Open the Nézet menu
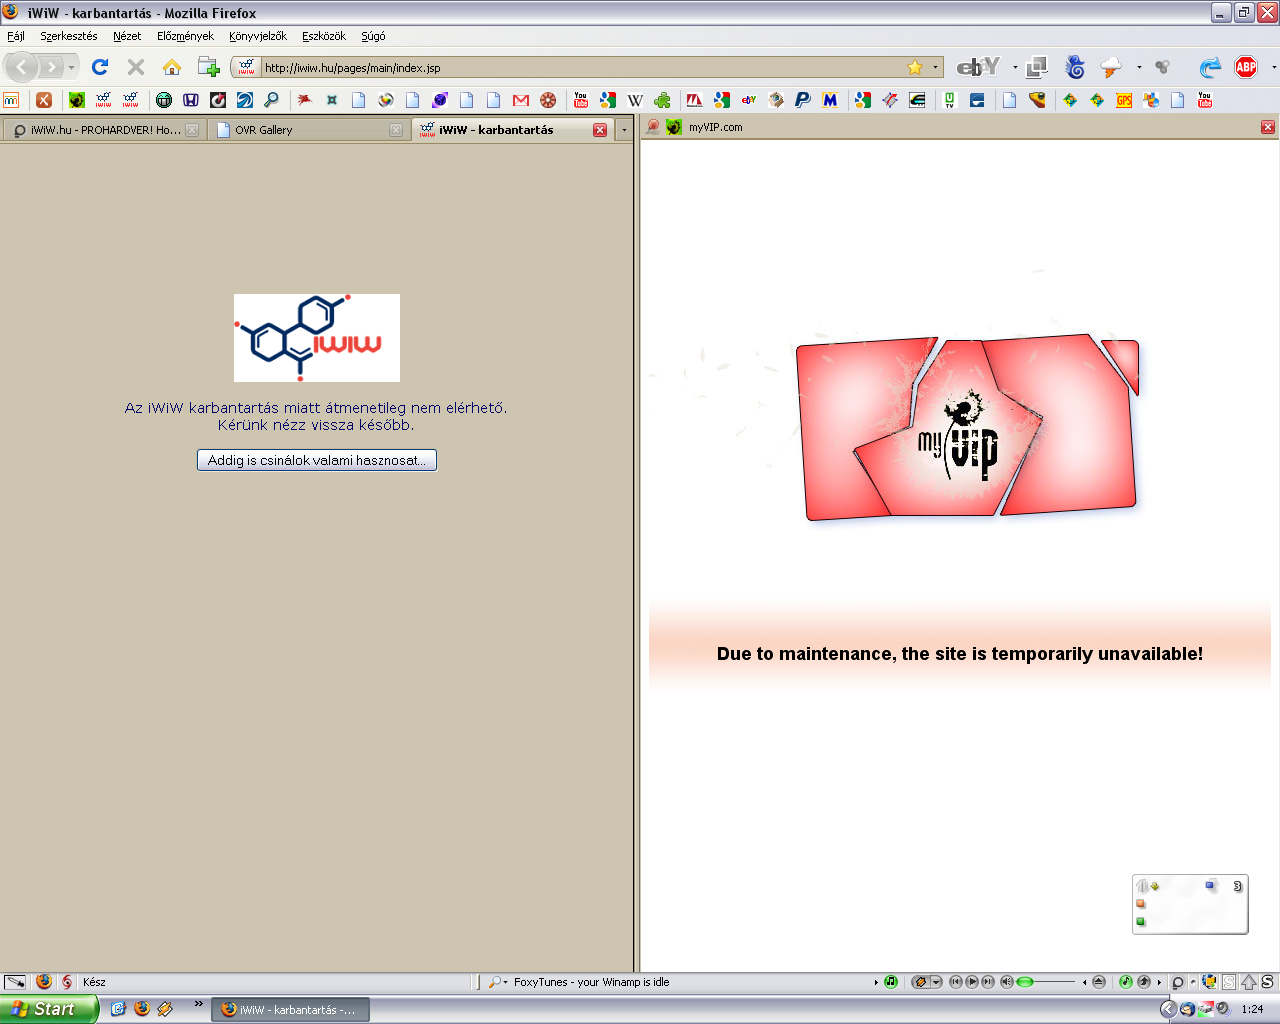The image size is (1280, 1024). coord(127,36)
